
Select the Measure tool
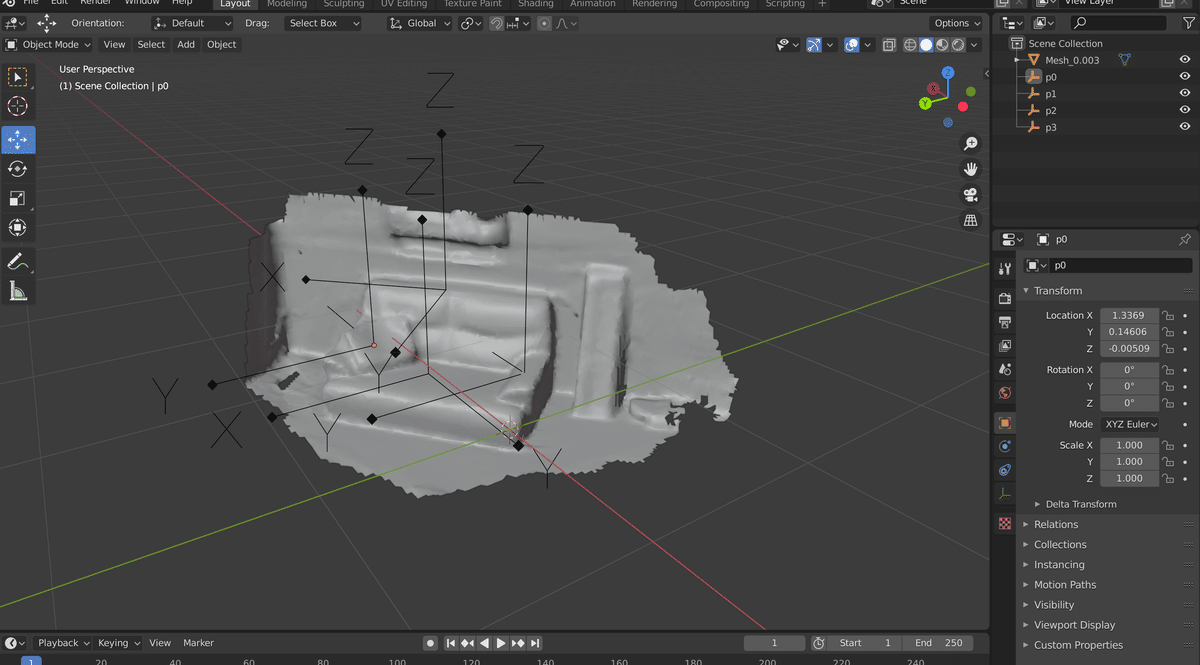tap(18, 291)
